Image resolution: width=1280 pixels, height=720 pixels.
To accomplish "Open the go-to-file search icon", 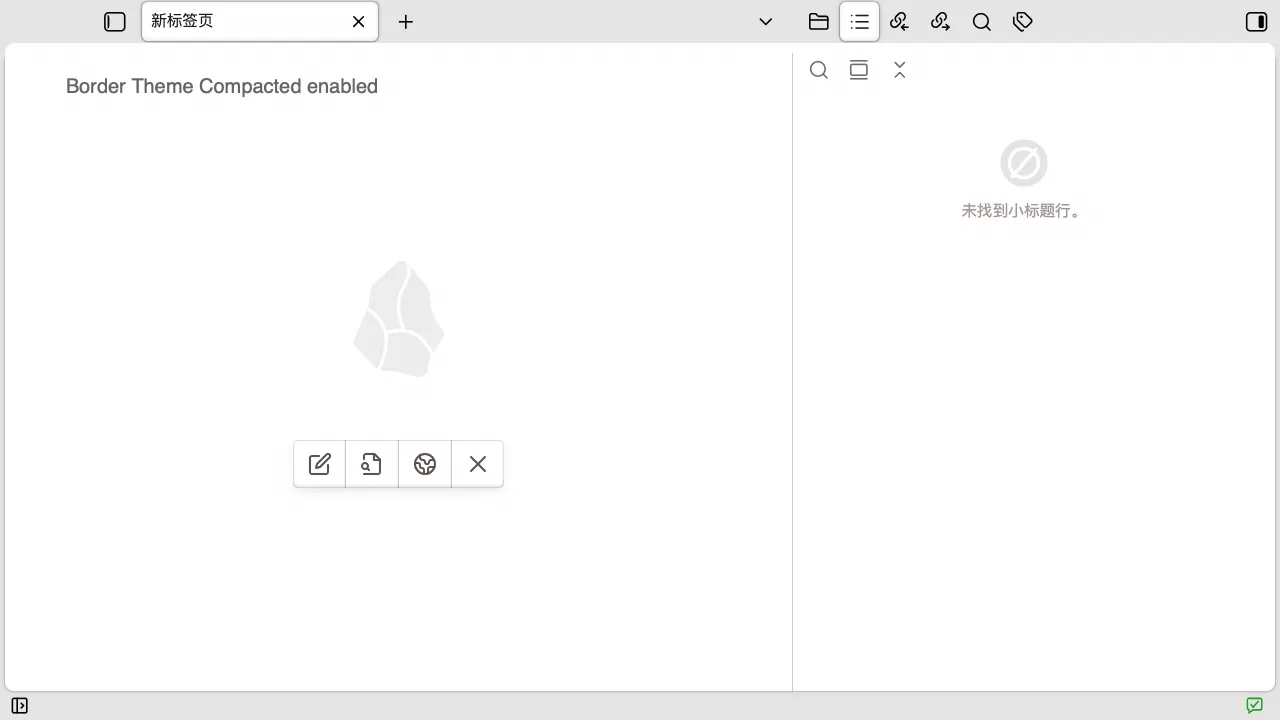I will (372, 464).
